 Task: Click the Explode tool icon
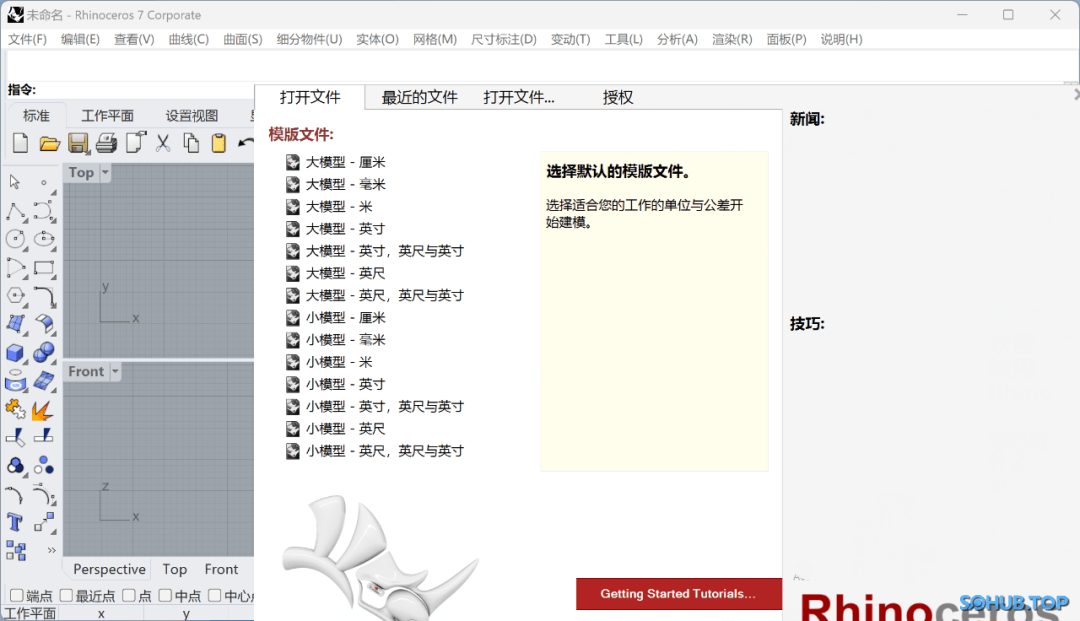click(x=42, y=410)
